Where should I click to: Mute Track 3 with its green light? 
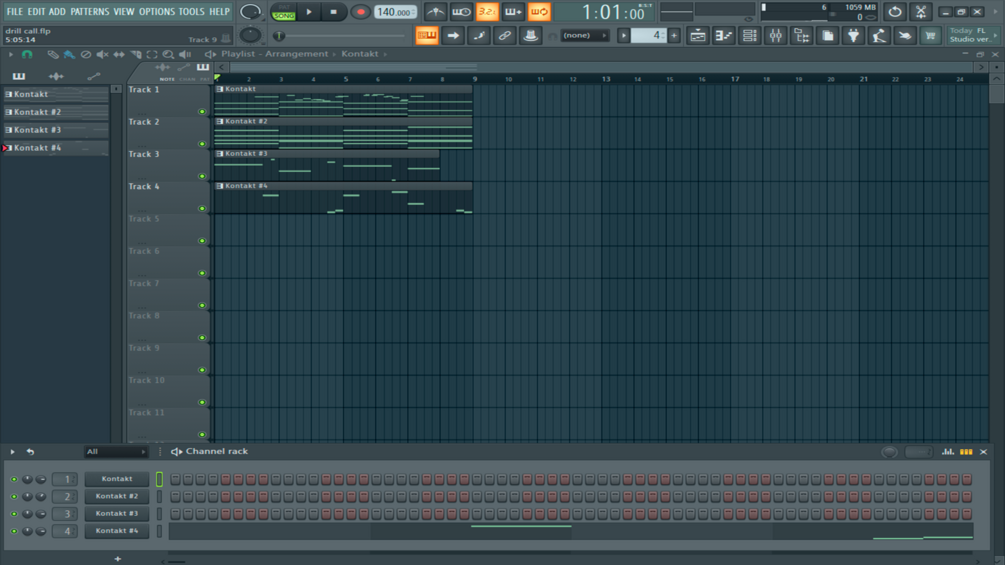(x=202, y=176)
